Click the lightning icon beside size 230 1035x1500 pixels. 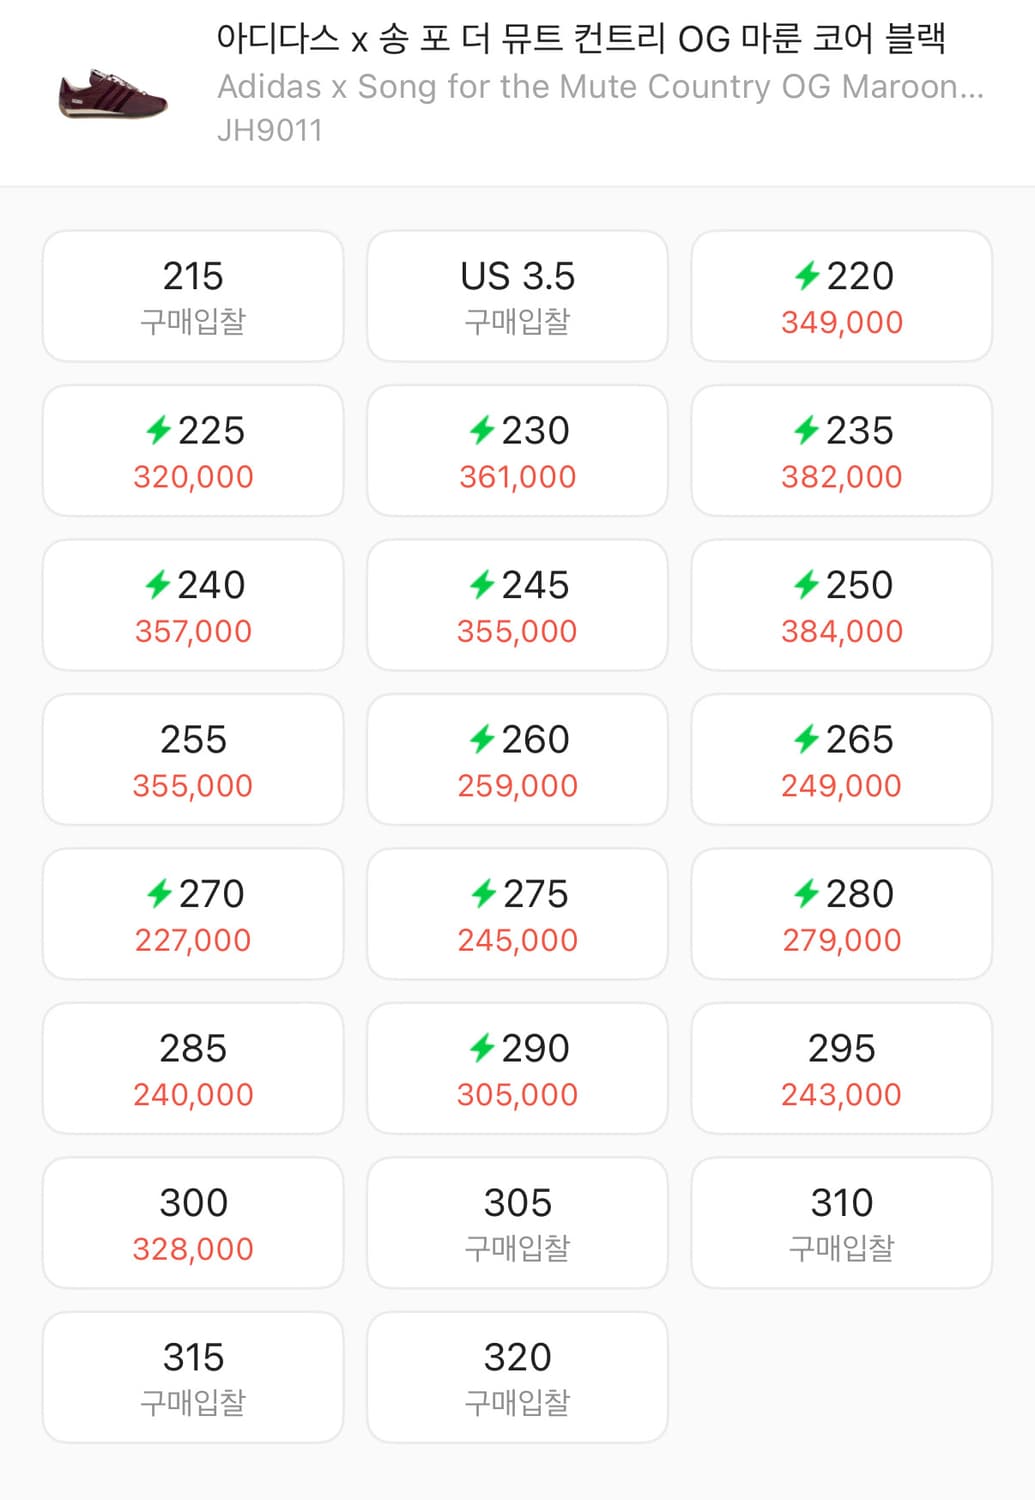(483, 430)
